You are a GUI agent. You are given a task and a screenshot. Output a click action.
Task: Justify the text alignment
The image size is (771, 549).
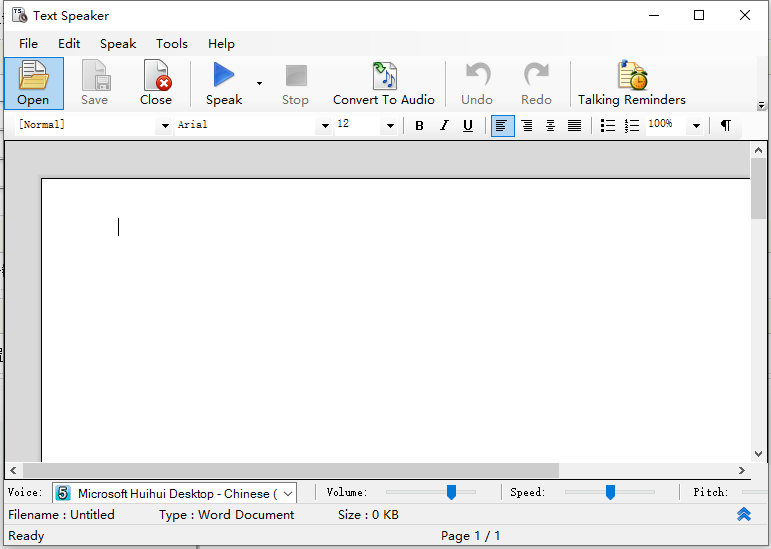tap(574, 126)
